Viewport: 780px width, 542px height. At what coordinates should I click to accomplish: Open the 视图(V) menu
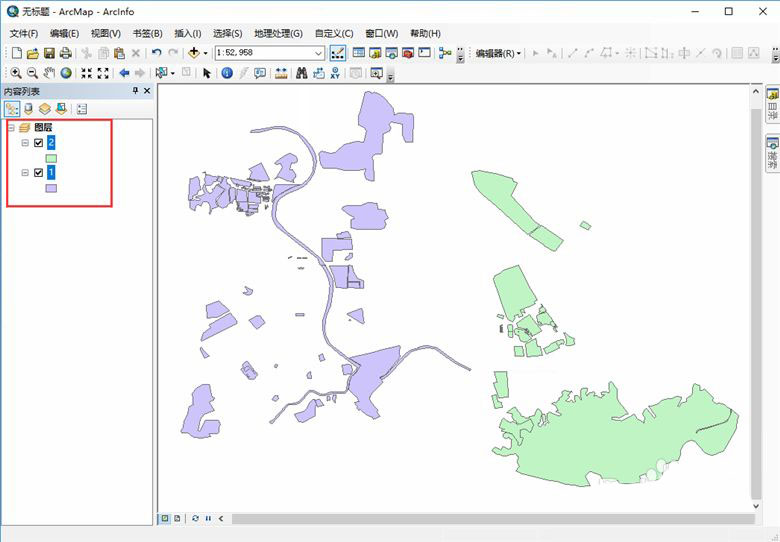coord(105,33)
